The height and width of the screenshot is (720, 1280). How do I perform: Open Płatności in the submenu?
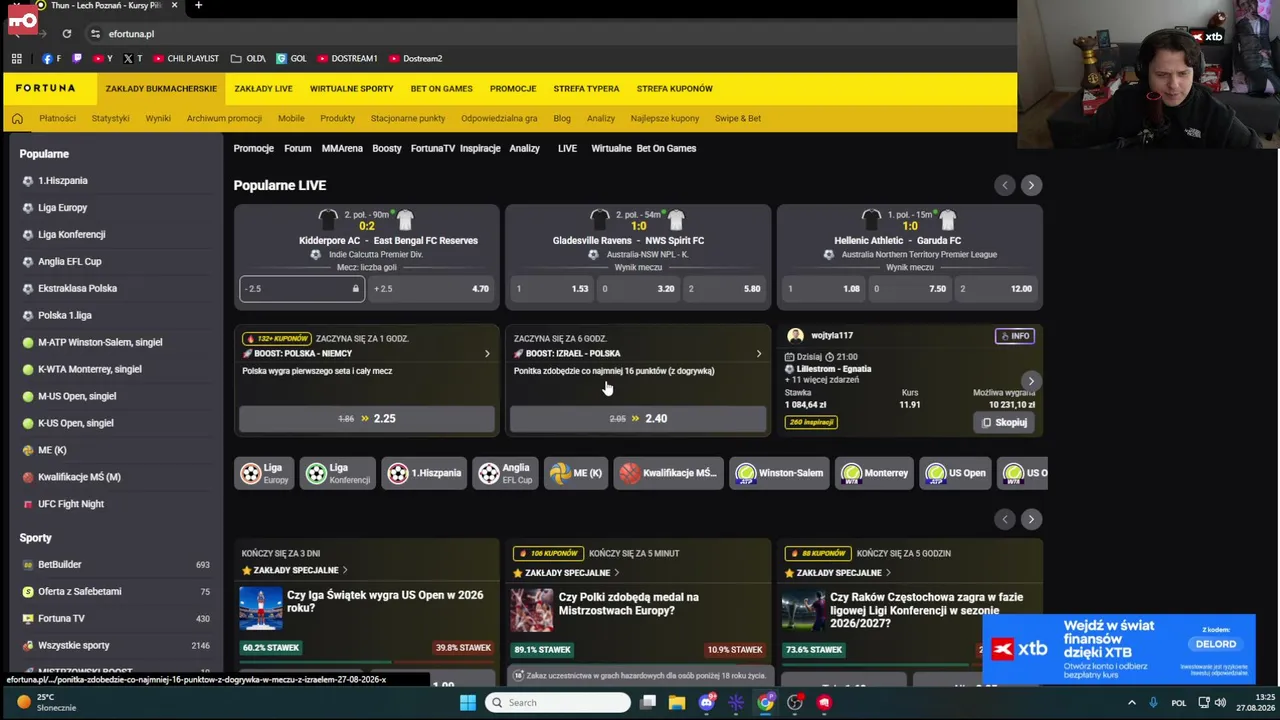coord(57,118)
